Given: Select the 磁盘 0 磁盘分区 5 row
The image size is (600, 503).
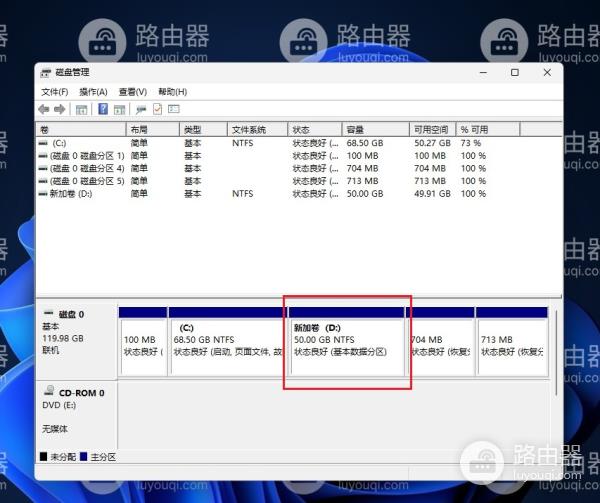Looking at the screenshot, I should [262, 181].
